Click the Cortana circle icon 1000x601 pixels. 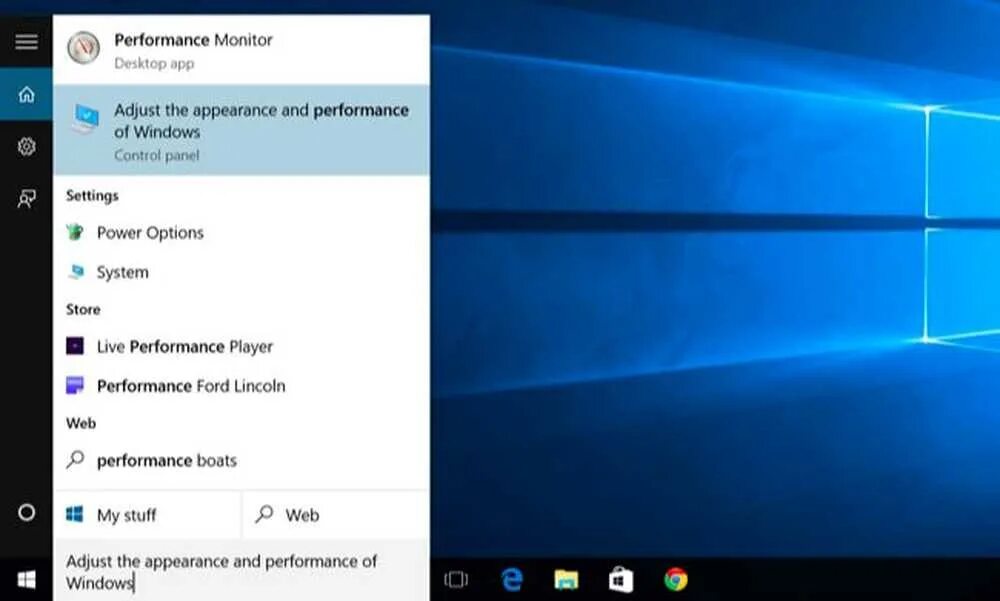click(26, 512)
